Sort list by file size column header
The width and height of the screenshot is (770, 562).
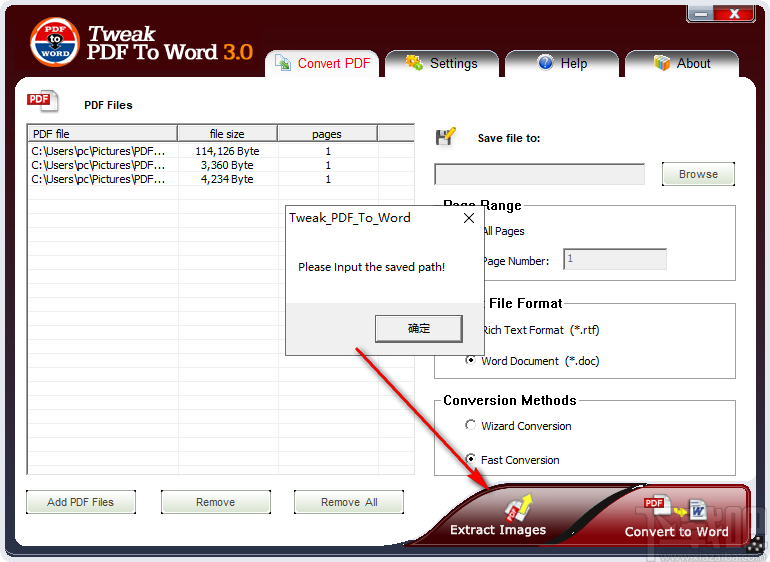click(227, 134)
